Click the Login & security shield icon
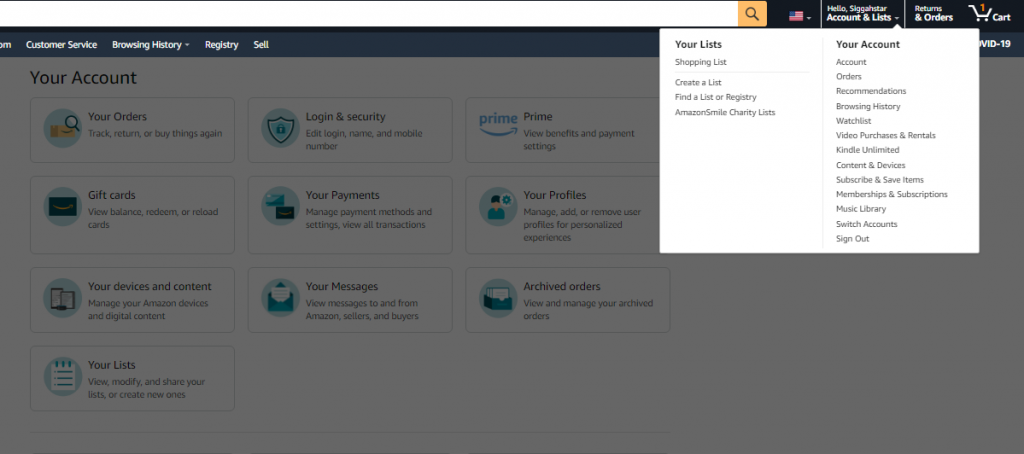Image resolution: width=1024 pixels, height=454 pixels. click(281, 128)
